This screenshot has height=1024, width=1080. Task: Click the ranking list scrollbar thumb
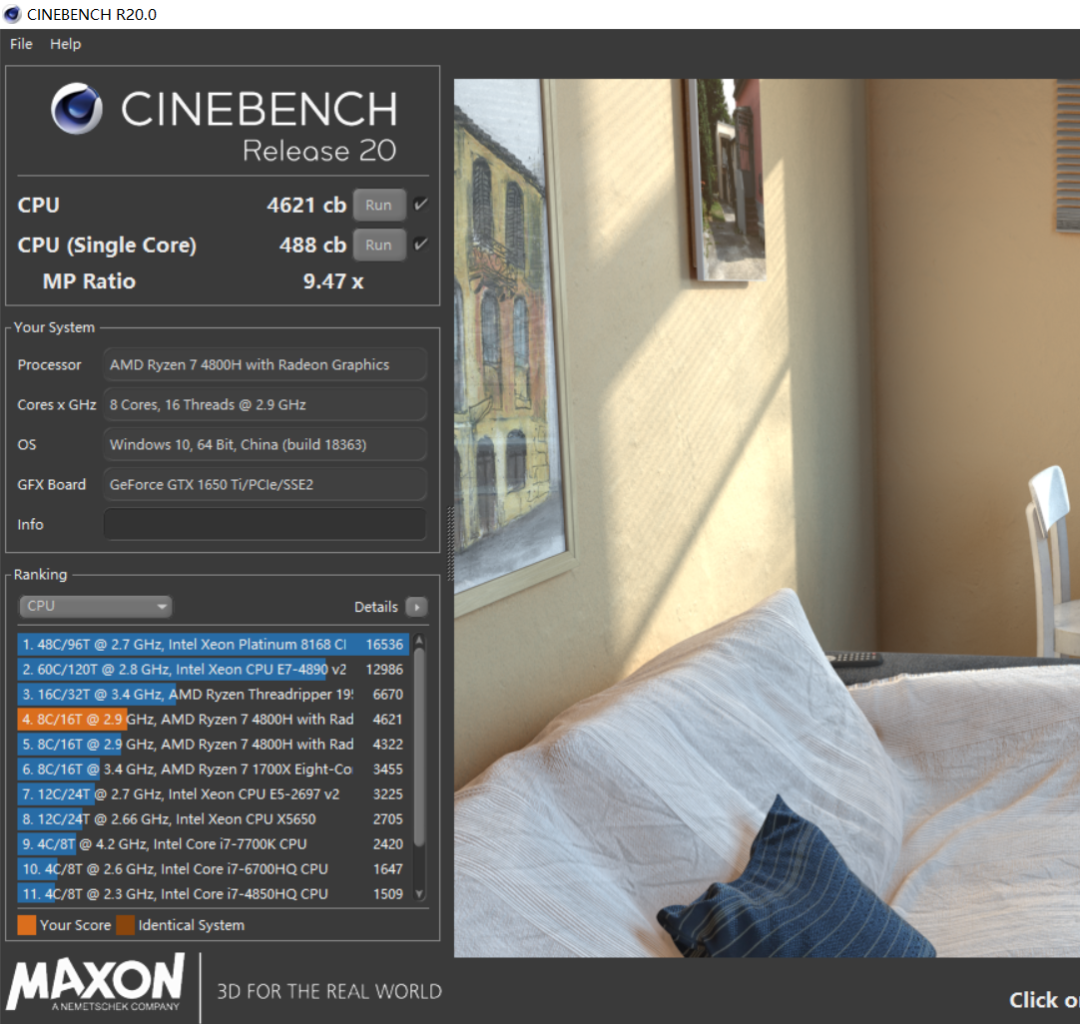click(419, 747)
